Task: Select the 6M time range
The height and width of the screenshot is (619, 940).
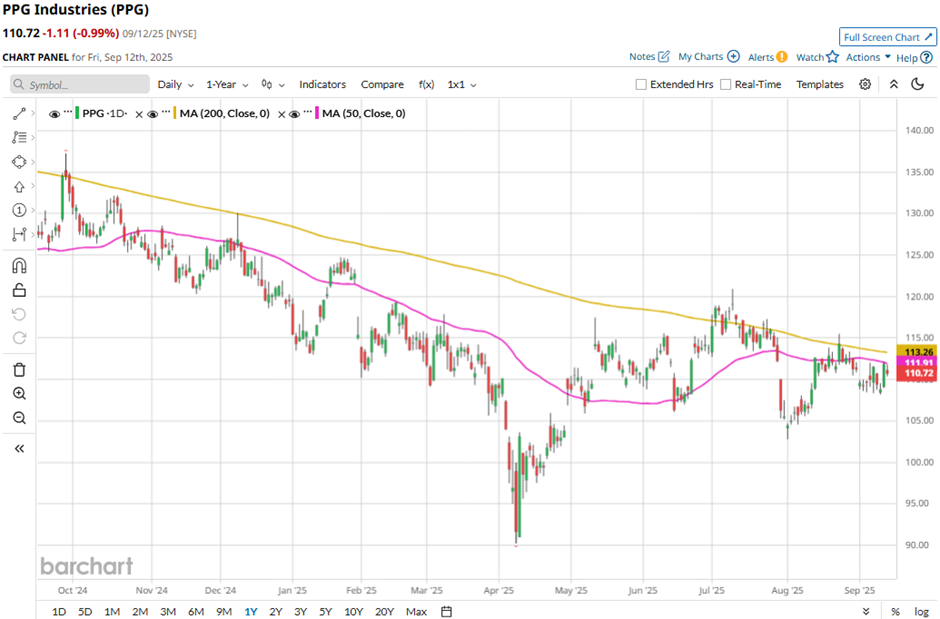Action: pos(196,611)
